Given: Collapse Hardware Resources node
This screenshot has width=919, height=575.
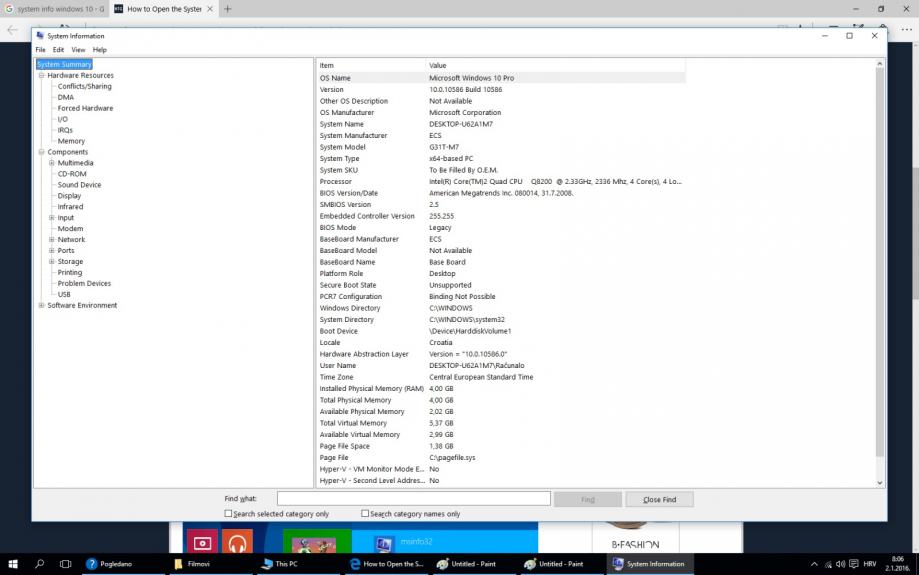Looking at the screenshot, I should (x=42, y=75).
